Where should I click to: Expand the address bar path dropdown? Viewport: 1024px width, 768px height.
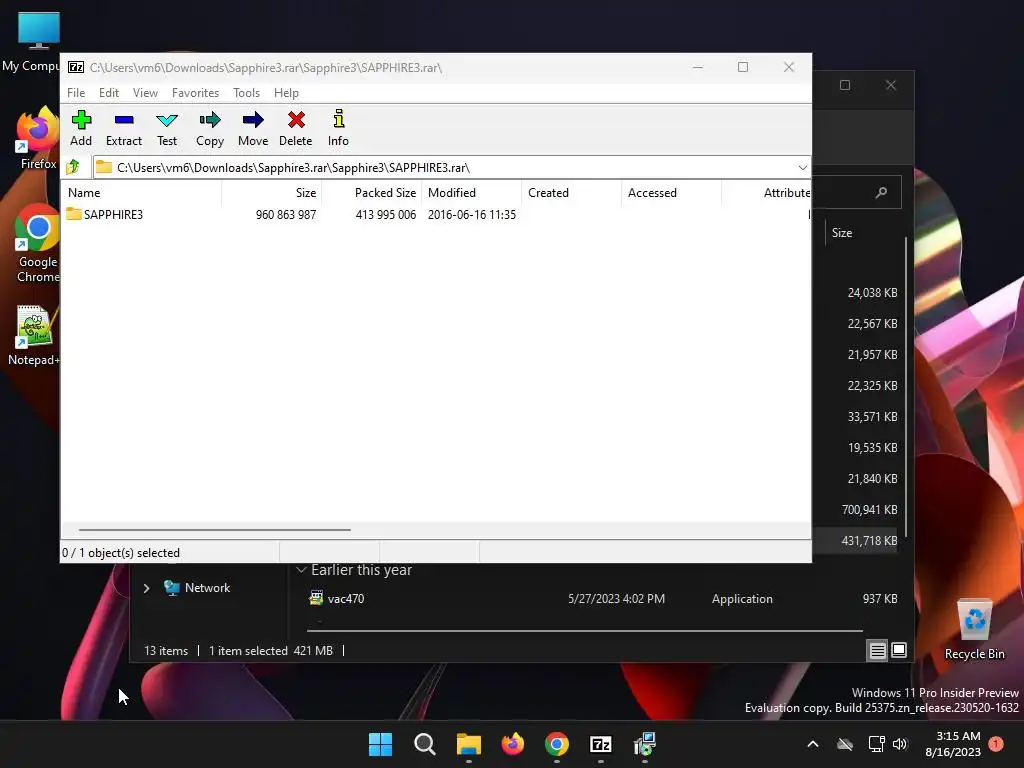802,168
